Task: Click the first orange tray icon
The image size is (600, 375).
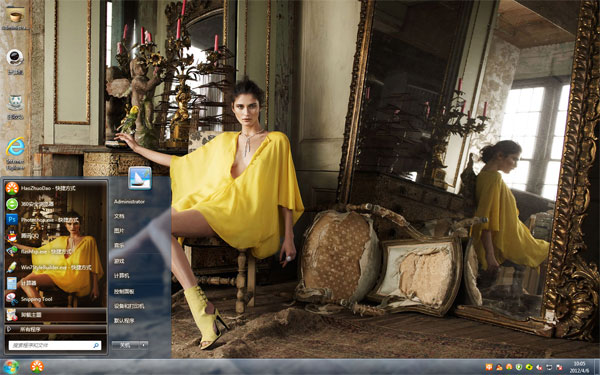Action: tap(489, 367)
